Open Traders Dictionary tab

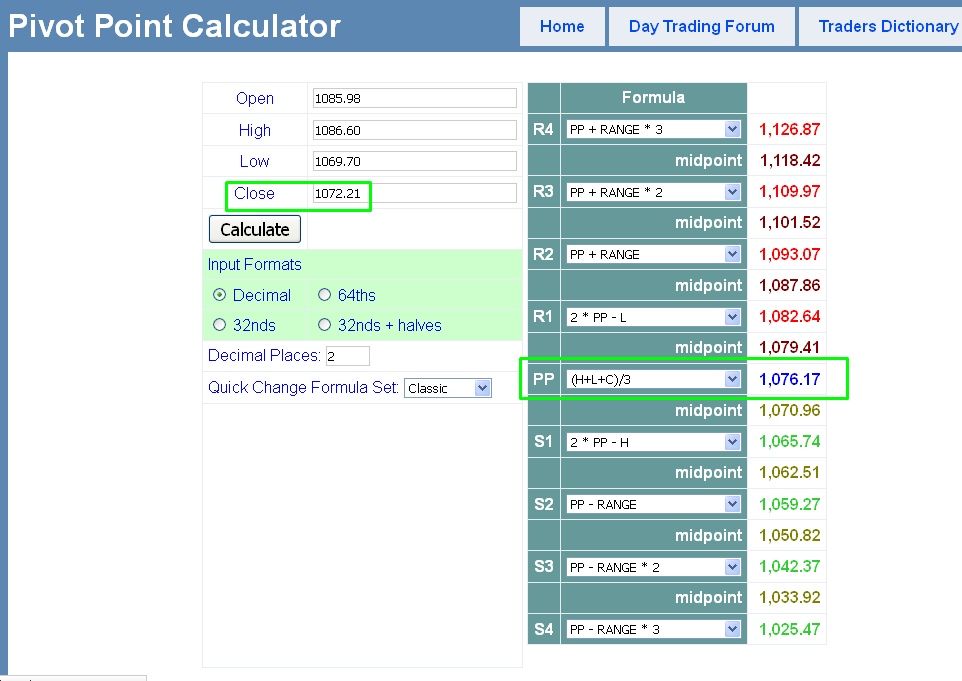[x=881, y=26]
